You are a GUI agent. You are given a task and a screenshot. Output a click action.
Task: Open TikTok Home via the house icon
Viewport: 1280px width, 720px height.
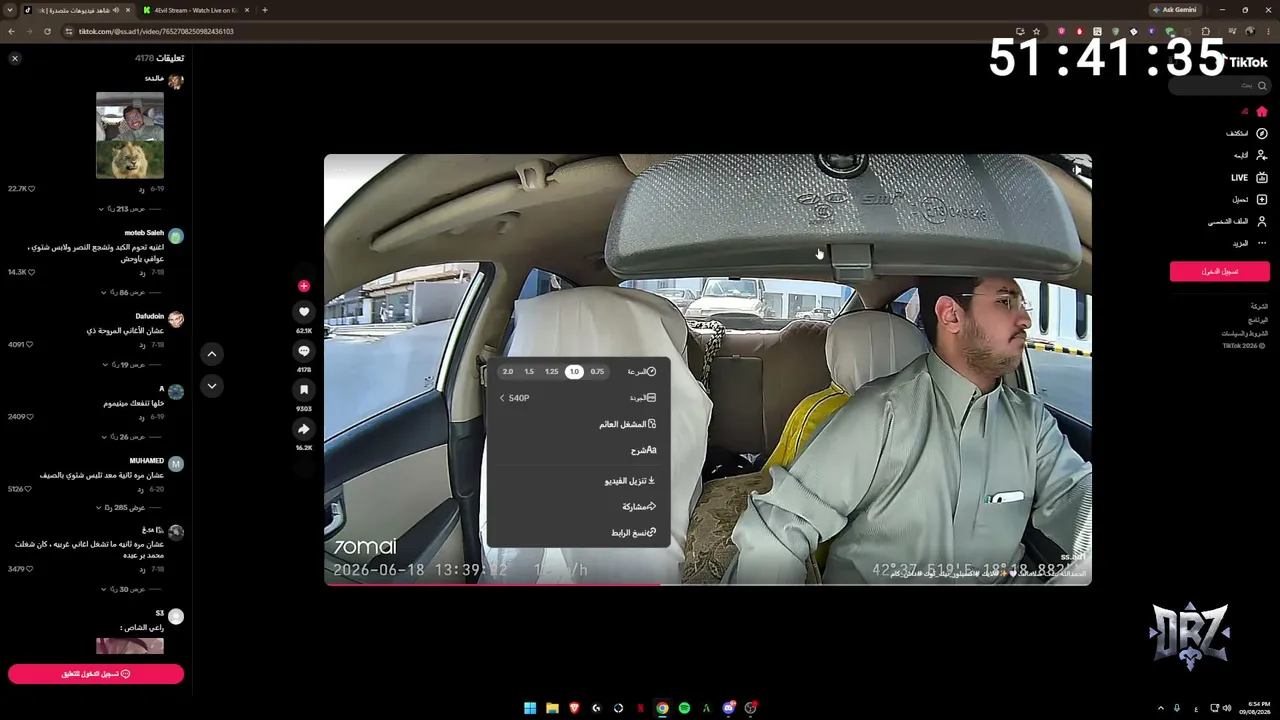tap(1261, 111)
